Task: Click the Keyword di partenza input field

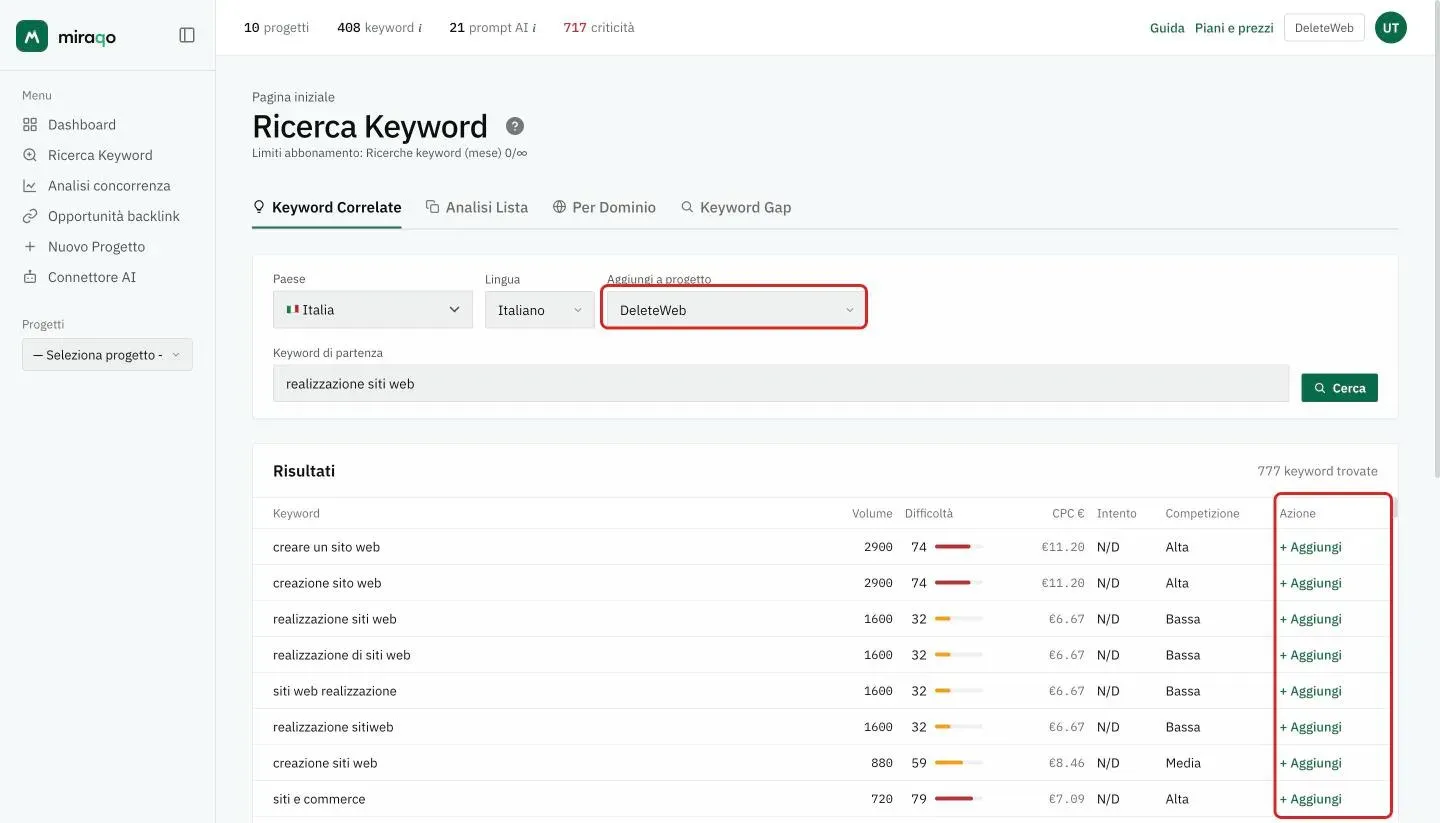Action: click(781, 383)
